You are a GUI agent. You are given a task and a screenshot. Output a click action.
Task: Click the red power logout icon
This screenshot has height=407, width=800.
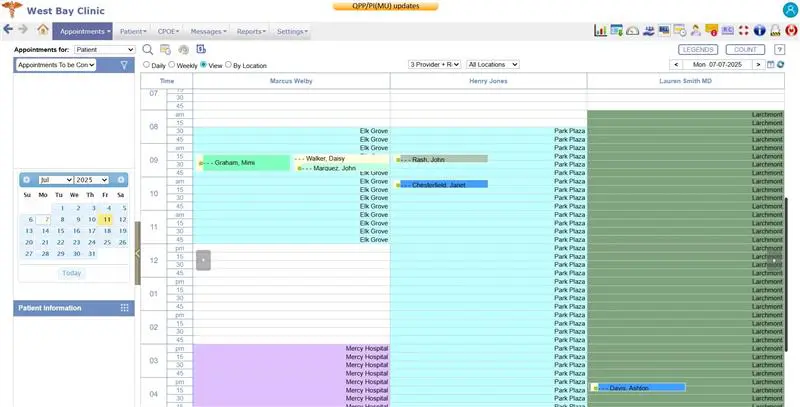[x=791, y=31]
